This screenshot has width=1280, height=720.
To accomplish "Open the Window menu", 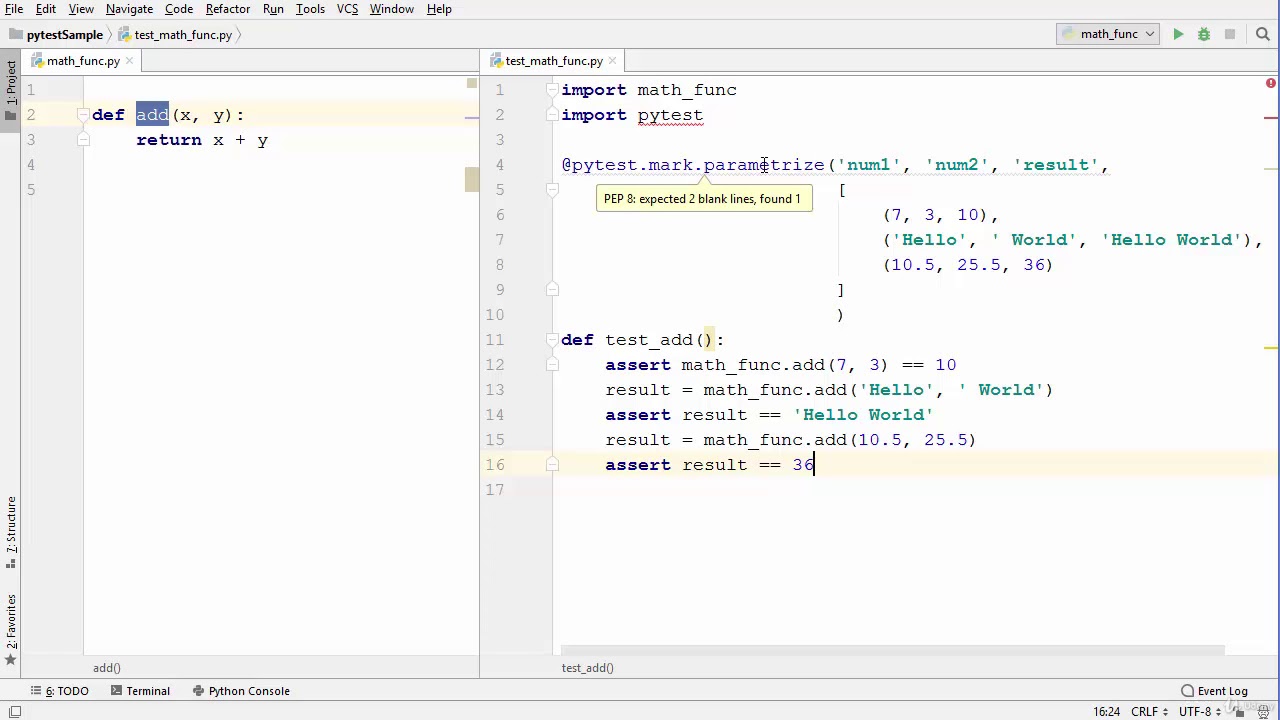I will 391,9.
